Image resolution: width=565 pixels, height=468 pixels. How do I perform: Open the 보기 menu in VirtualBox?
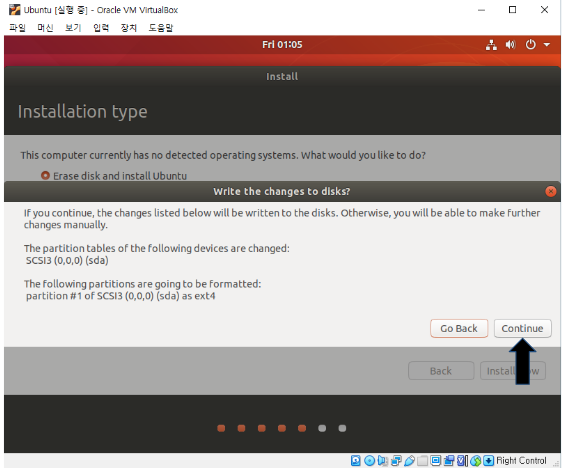73,28
